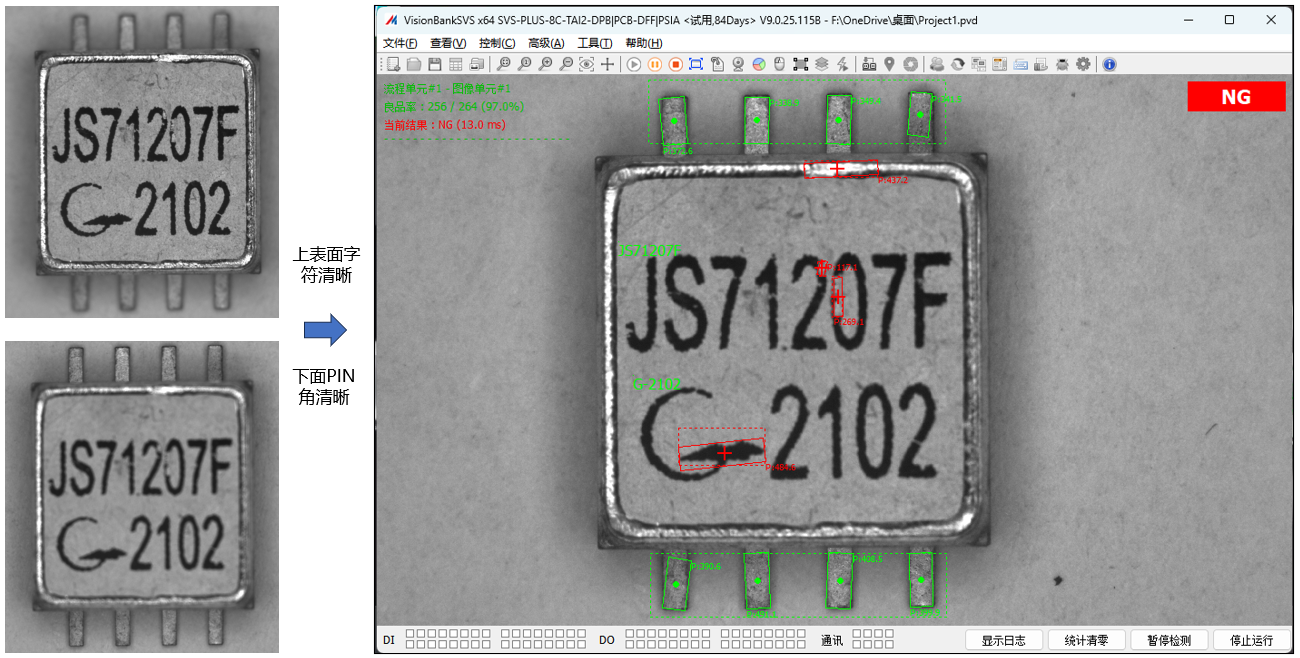
Task: Click the stacked layers toolbar icon
Action: [x=821, y=64]
